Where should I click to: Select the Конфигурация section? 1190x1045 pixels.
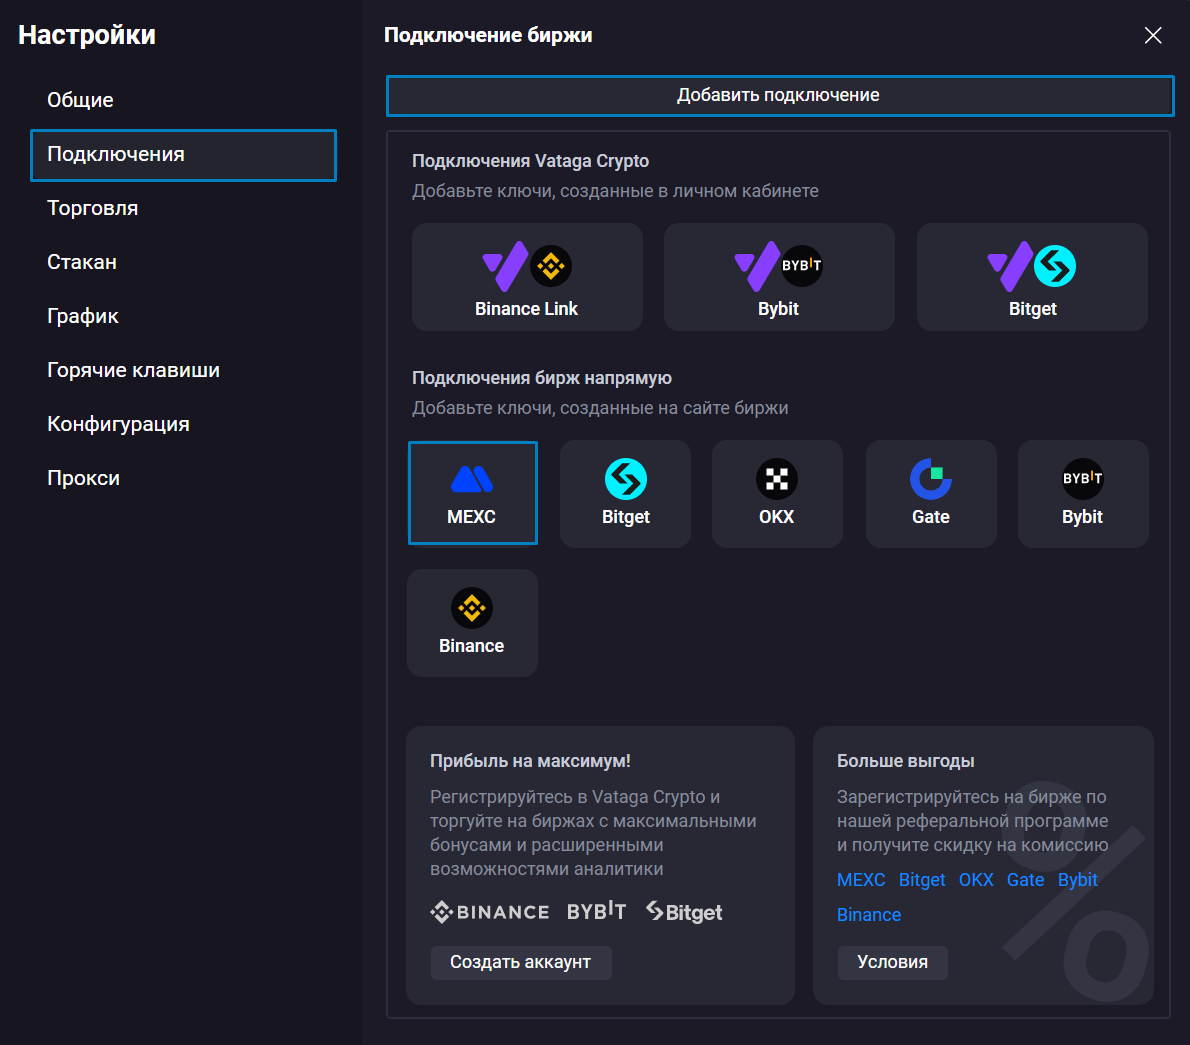[x=118, y=423]
